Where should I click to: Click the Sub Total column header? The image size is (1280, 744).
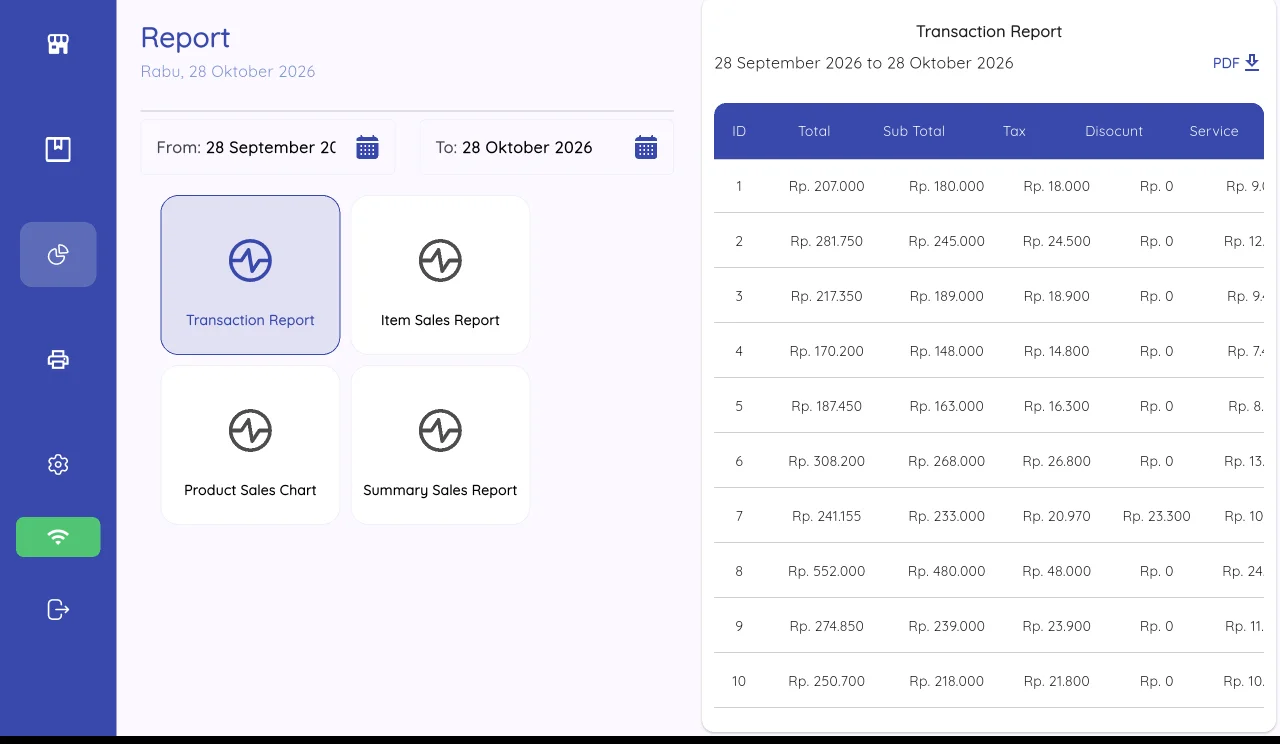pyautogui.click(x=914, y=131)
